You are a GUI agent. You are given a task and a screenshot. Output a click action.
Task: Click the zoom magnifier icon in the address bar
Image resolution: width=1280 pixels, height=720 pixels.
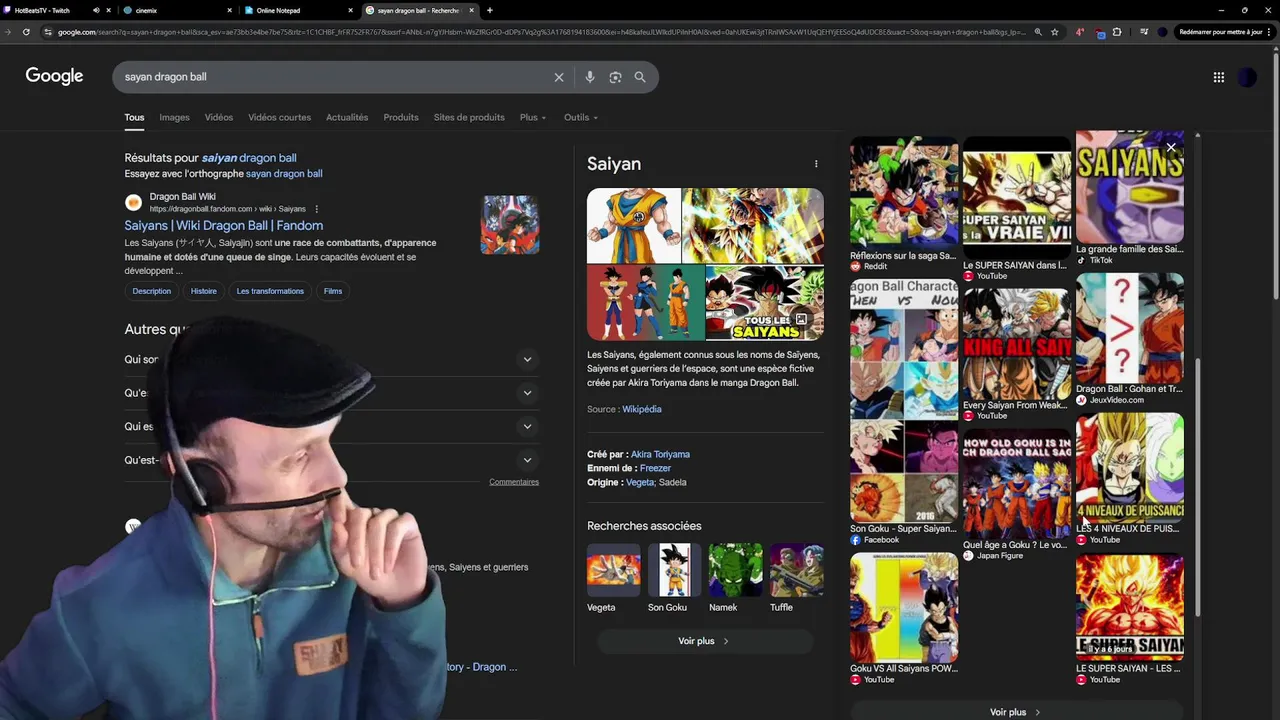click(x=1038, y=32)
